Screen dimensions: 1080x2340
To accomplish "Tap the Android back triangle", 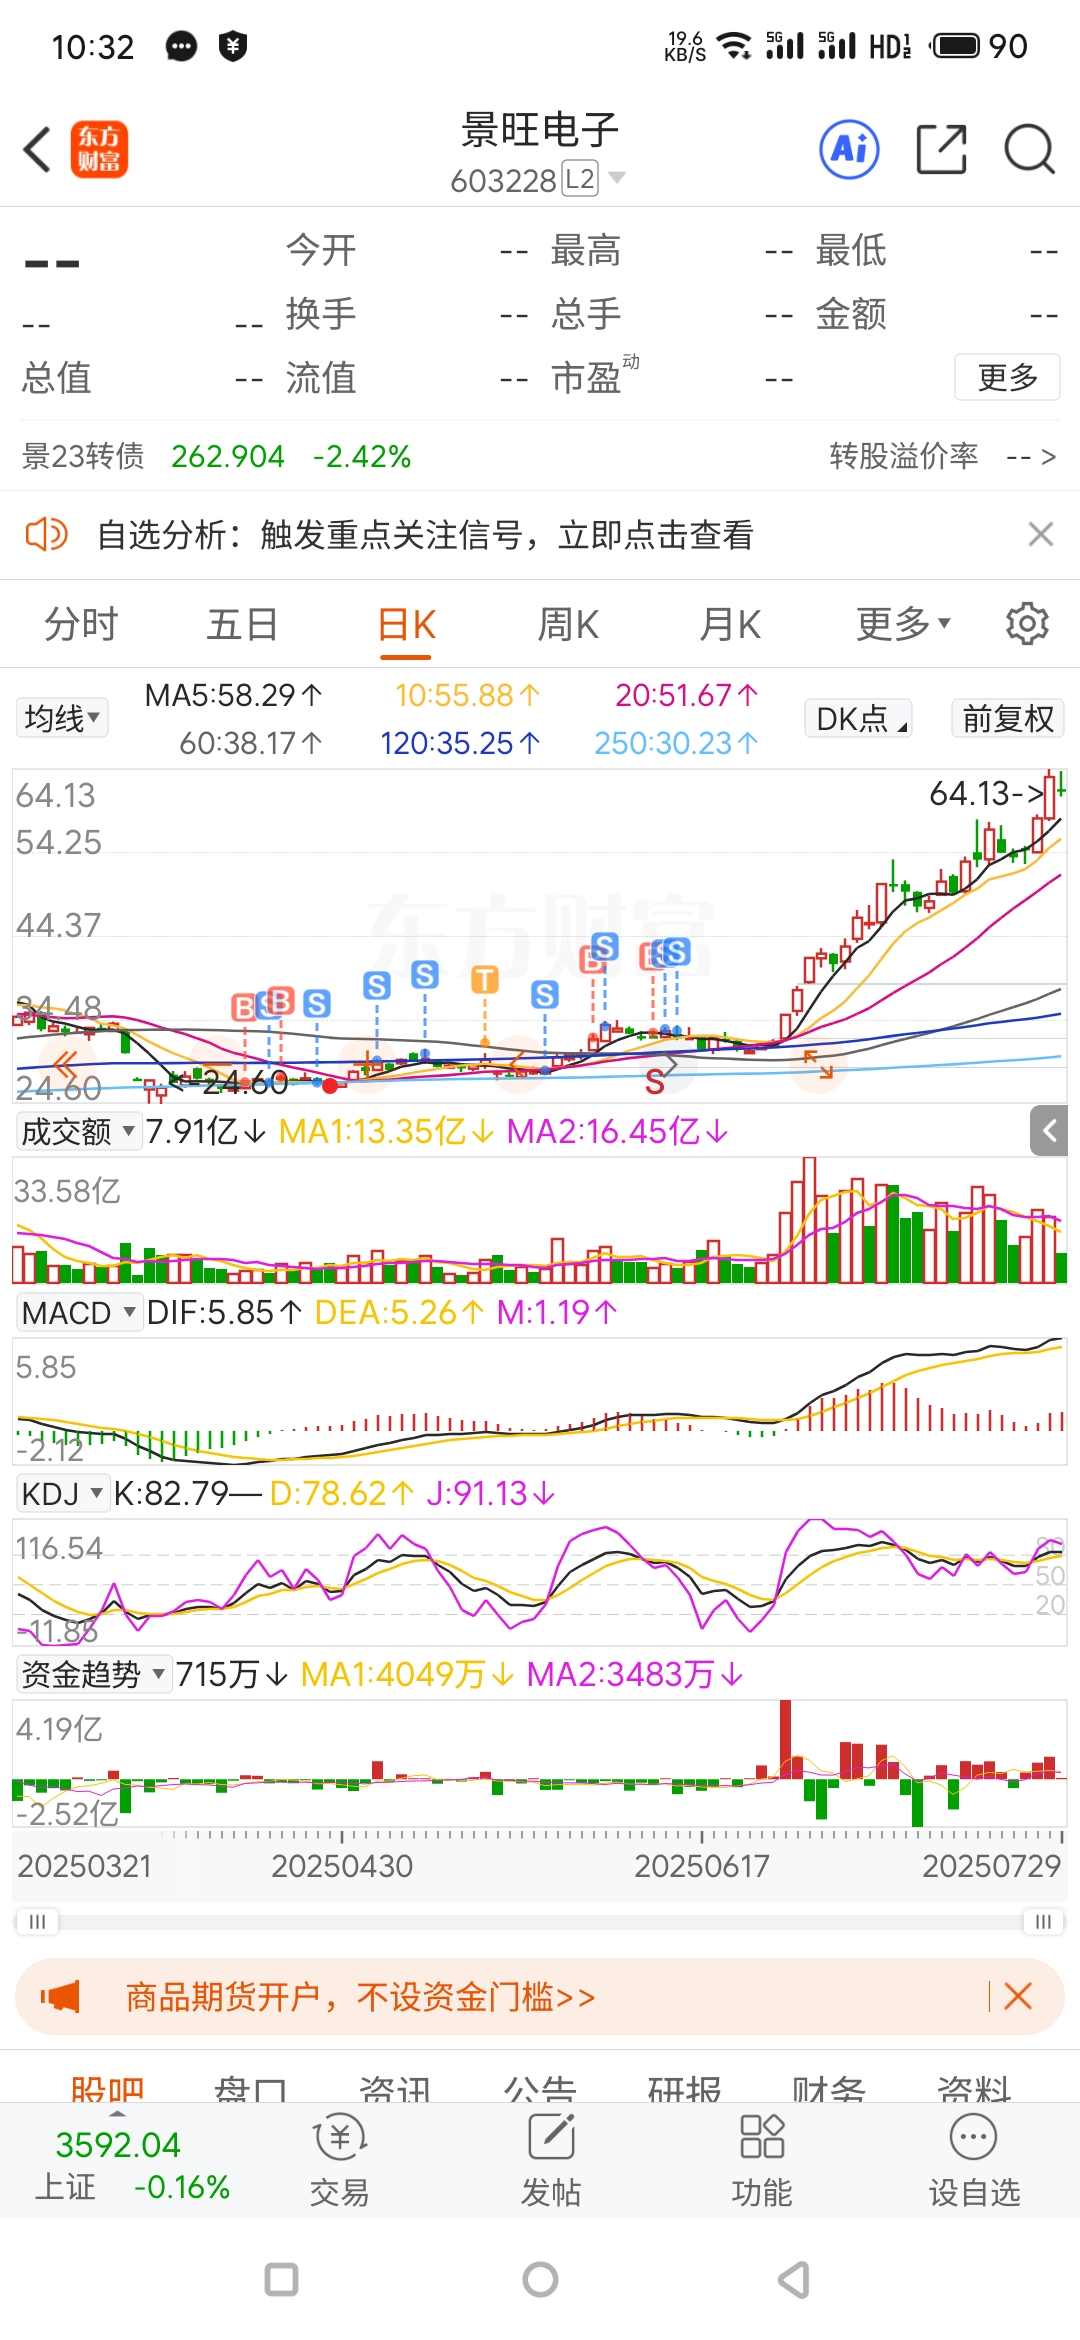I will (795, 2280).
